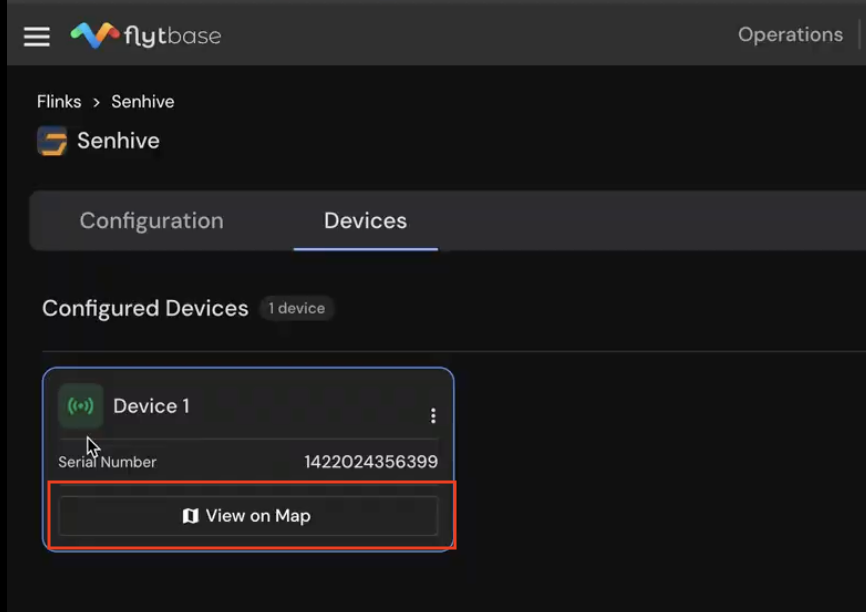The width and height of the screenshot is (866, 612).
Task: Click the Configured Devices heading
Action: 145,308
